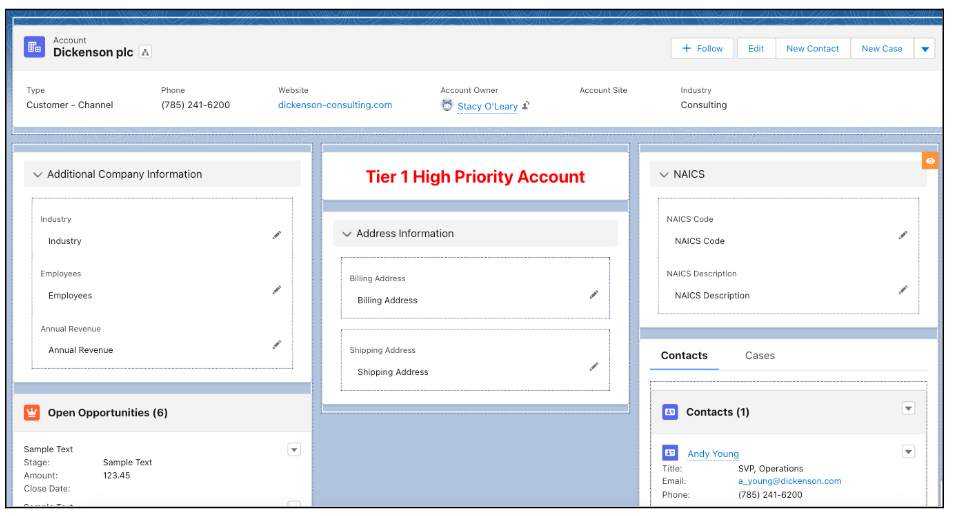Open the Sample Text opportunity row dropdown
Image resolution: width=953 pixels, height=516 pixels.
click(294, 450)
